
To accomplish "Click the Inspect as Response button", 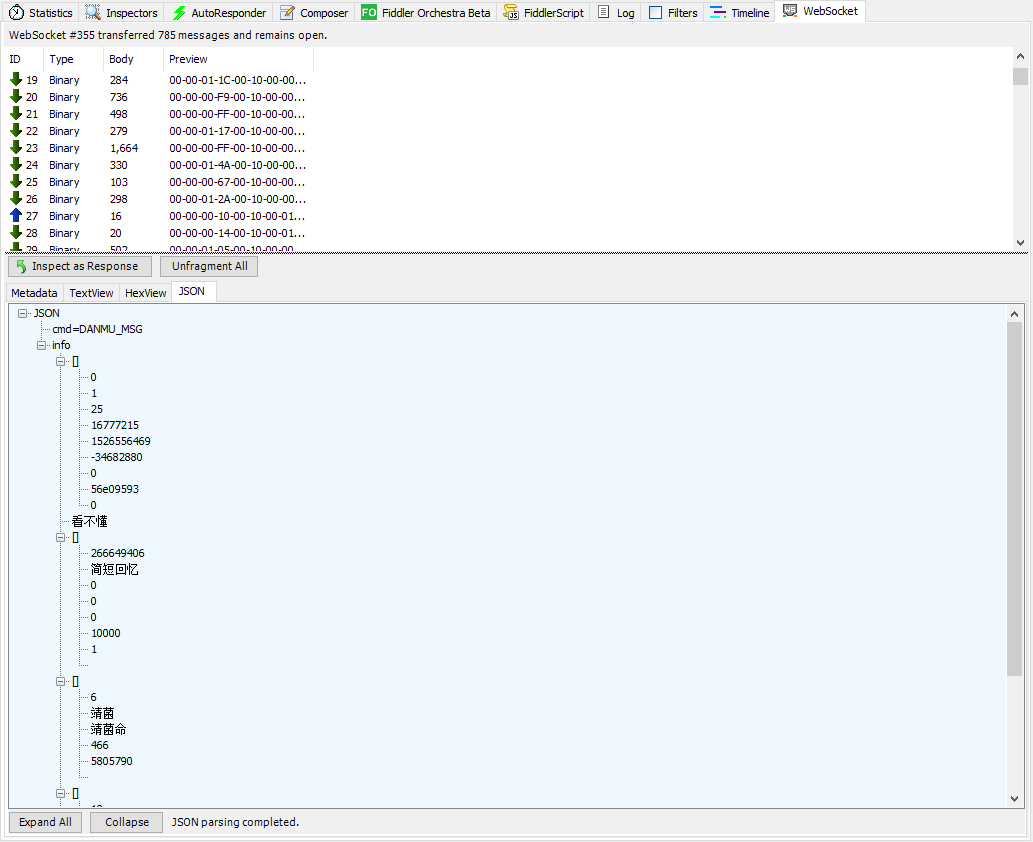I will point(80,267).
